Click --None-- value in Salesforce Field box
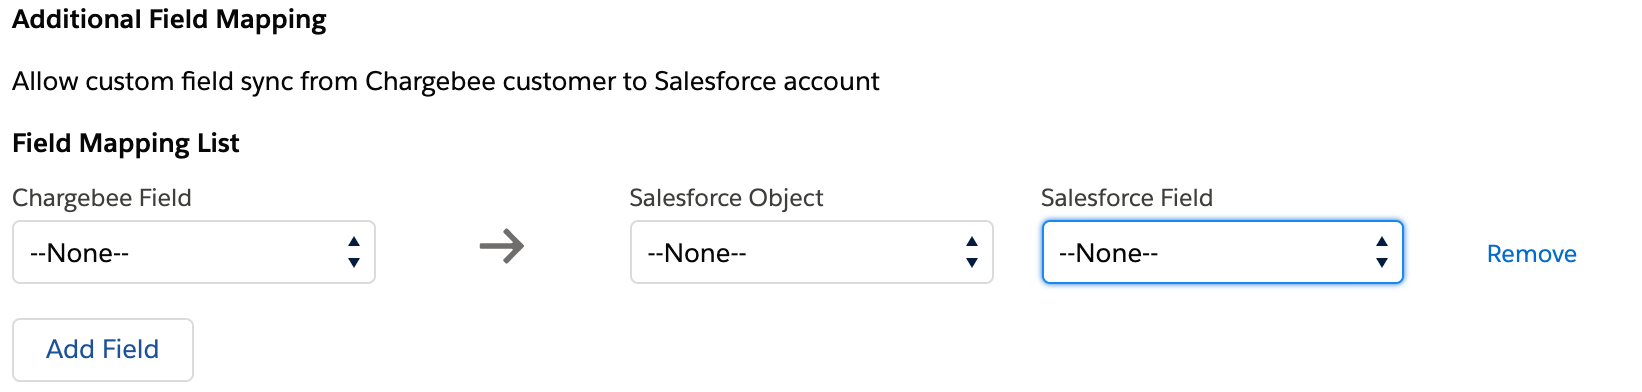This screenshot has height=392, width=1642. [1108, 253]
